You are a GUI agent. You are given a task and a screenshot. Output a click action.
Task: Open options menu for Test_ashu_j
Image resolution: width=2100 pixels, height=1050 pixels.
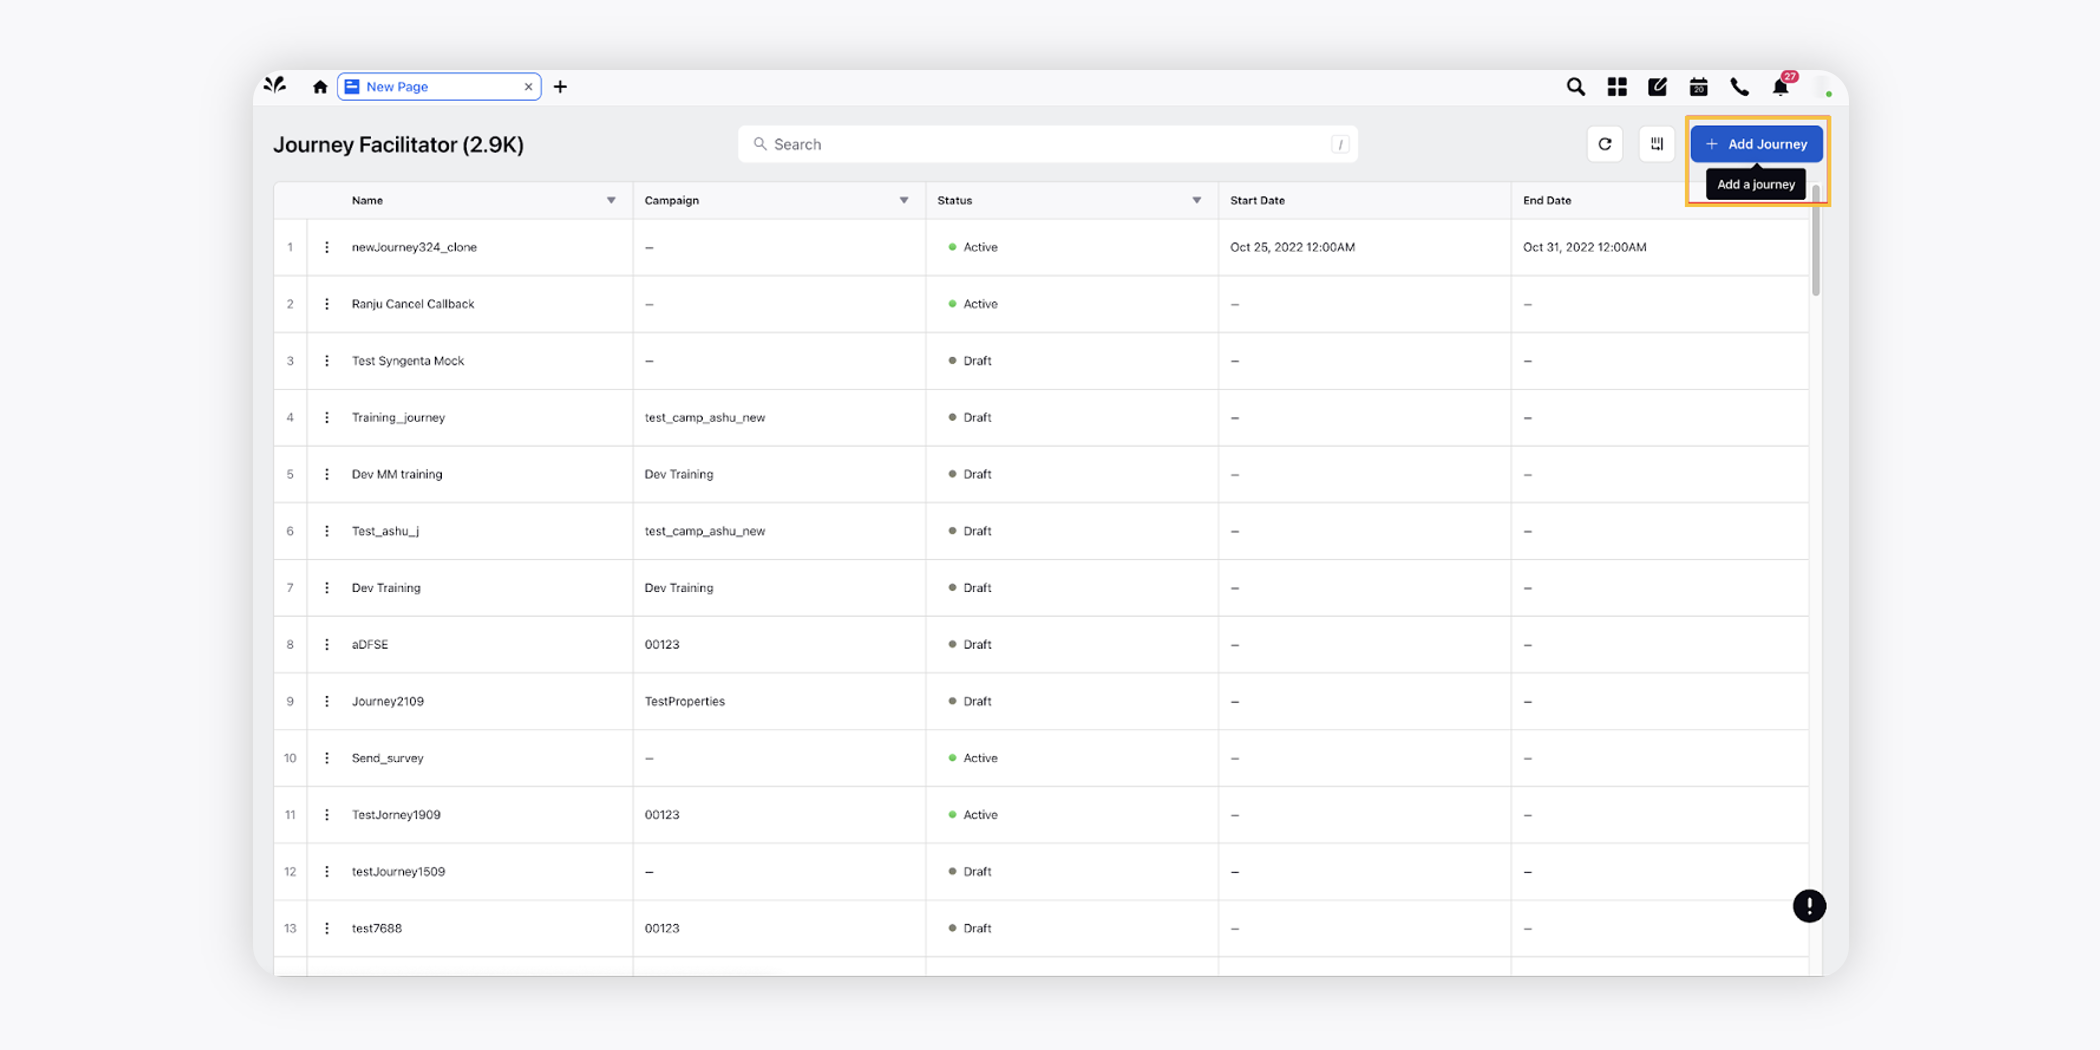(x=327, y=531)
